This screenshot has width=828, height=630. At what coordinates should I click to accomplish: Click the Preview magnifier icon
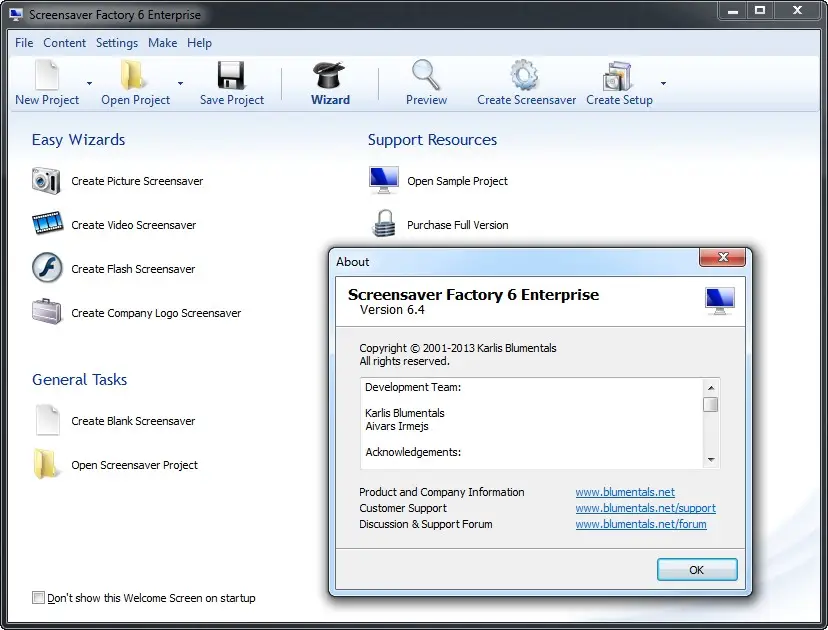[426, 75]
